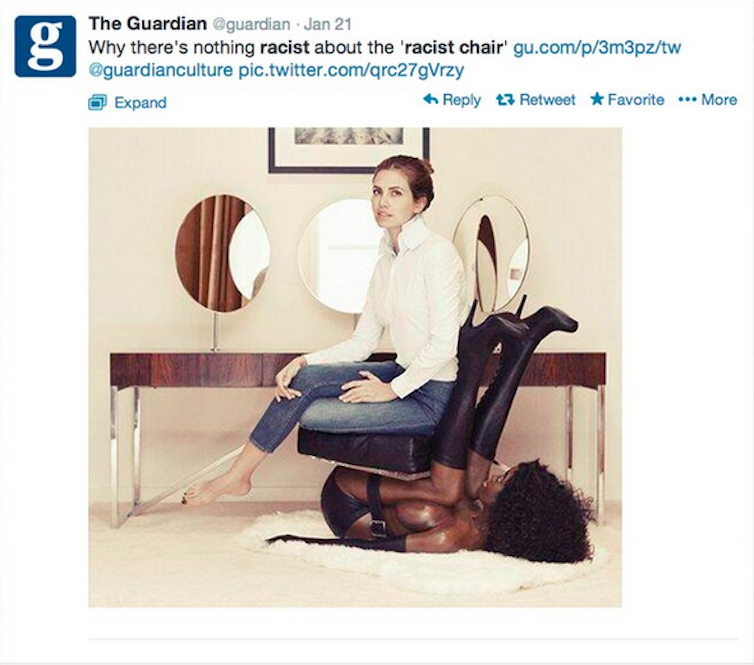Image resolution: width=754 pixels, height=665 pixels.
Task: Open the pic.twitter.com/qrc27gVrzy link
Action: click(352, 70)
